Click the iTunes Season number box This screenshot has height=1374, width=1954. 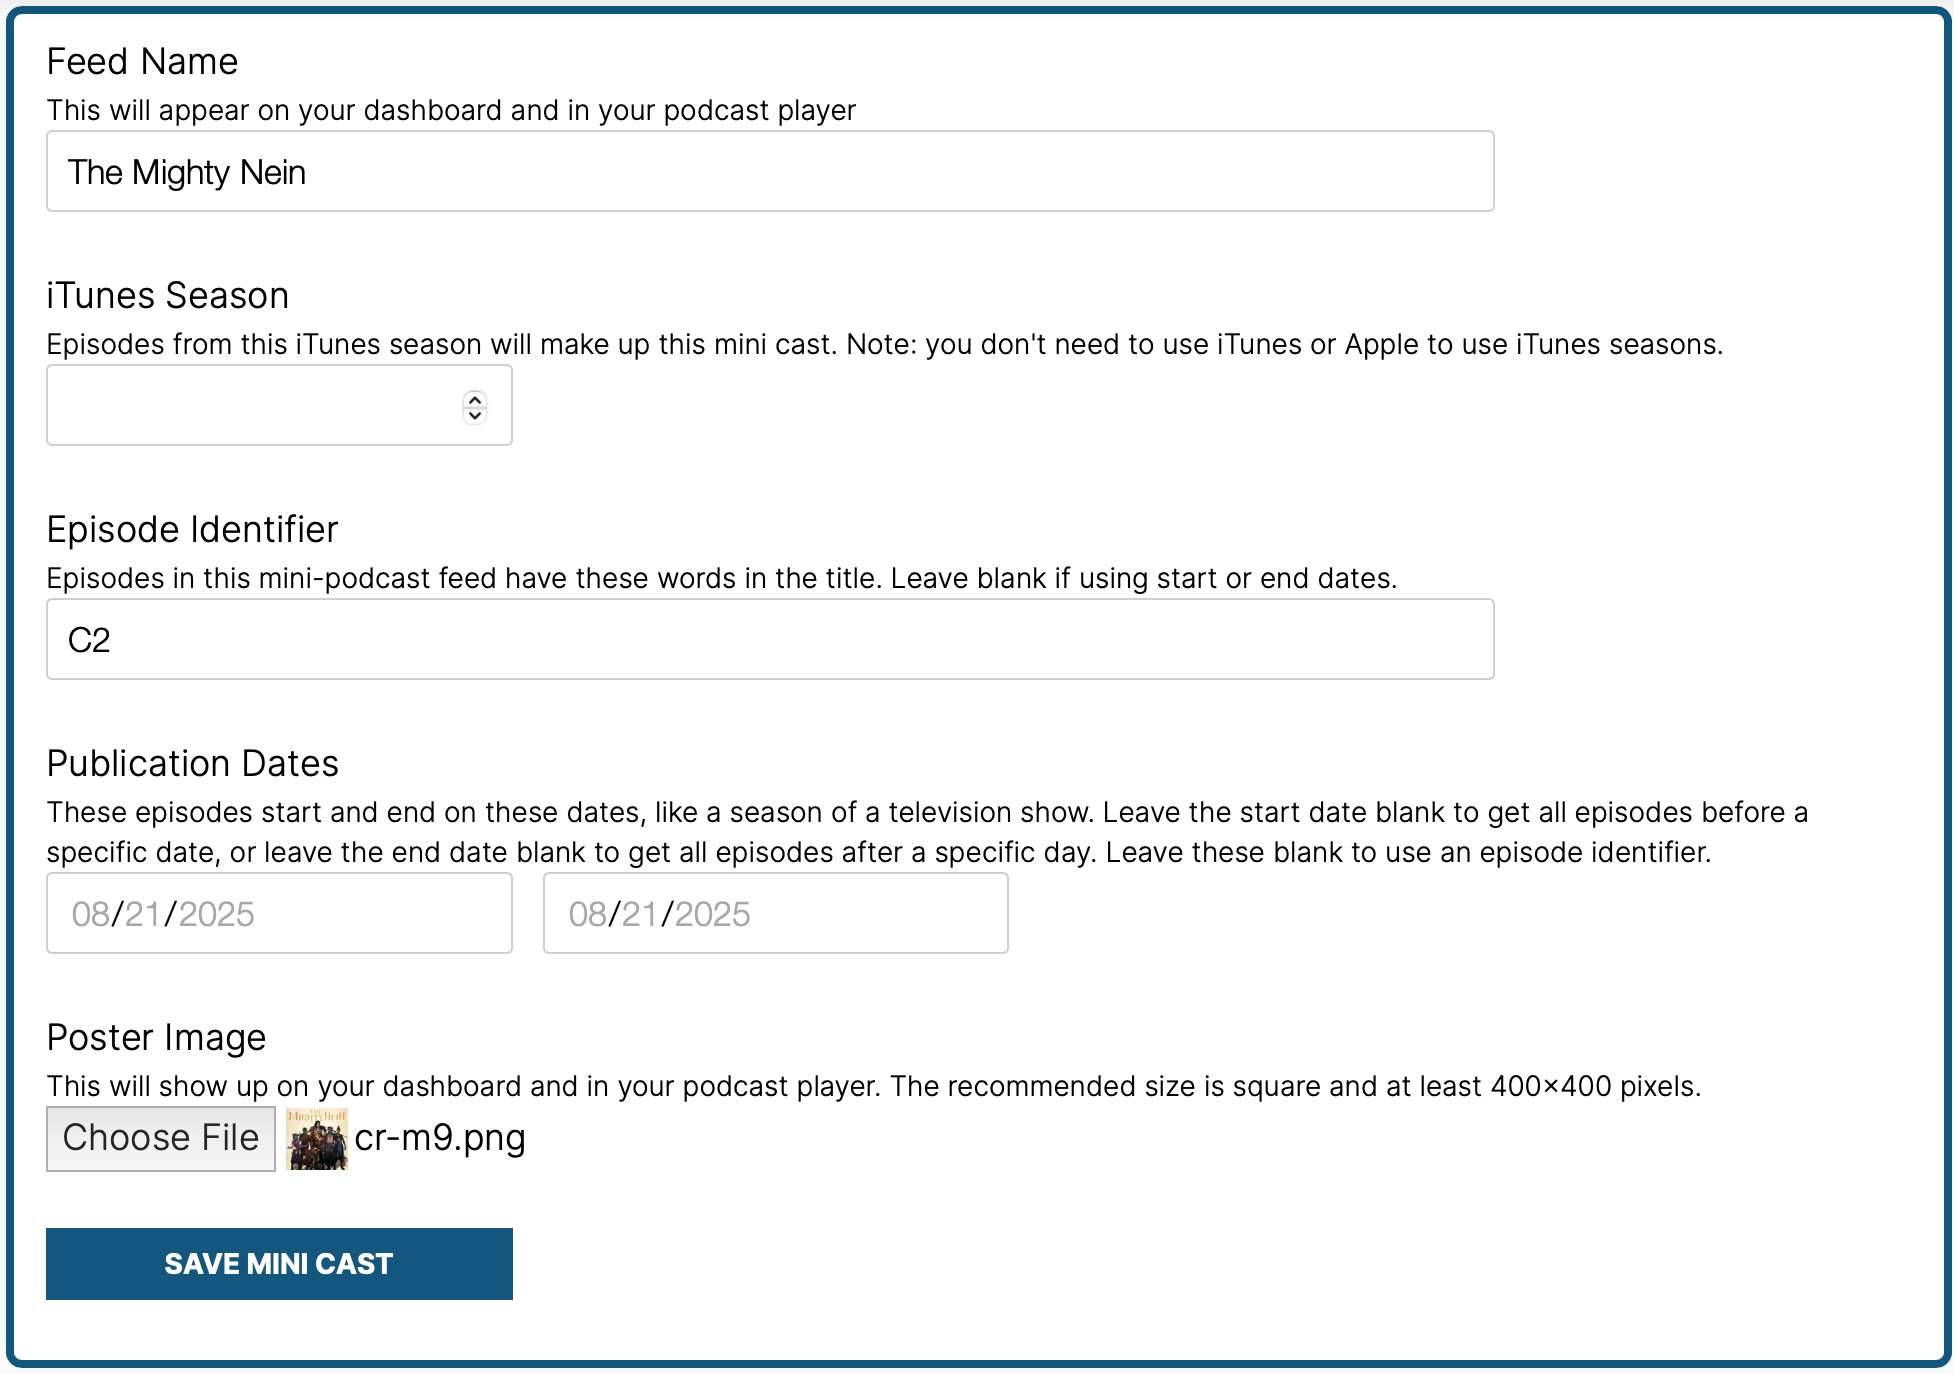coord(250,405)
